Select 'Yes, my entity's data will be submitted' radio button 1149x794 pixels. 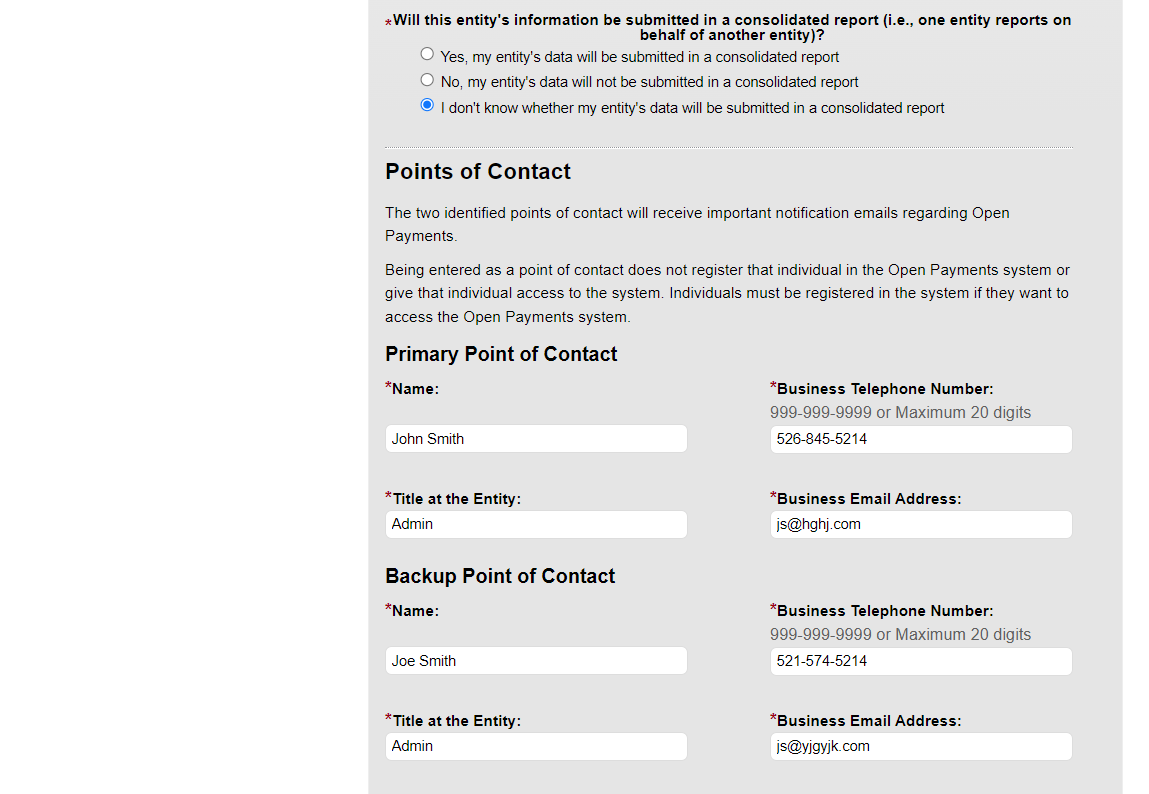(x=427, y=54)
